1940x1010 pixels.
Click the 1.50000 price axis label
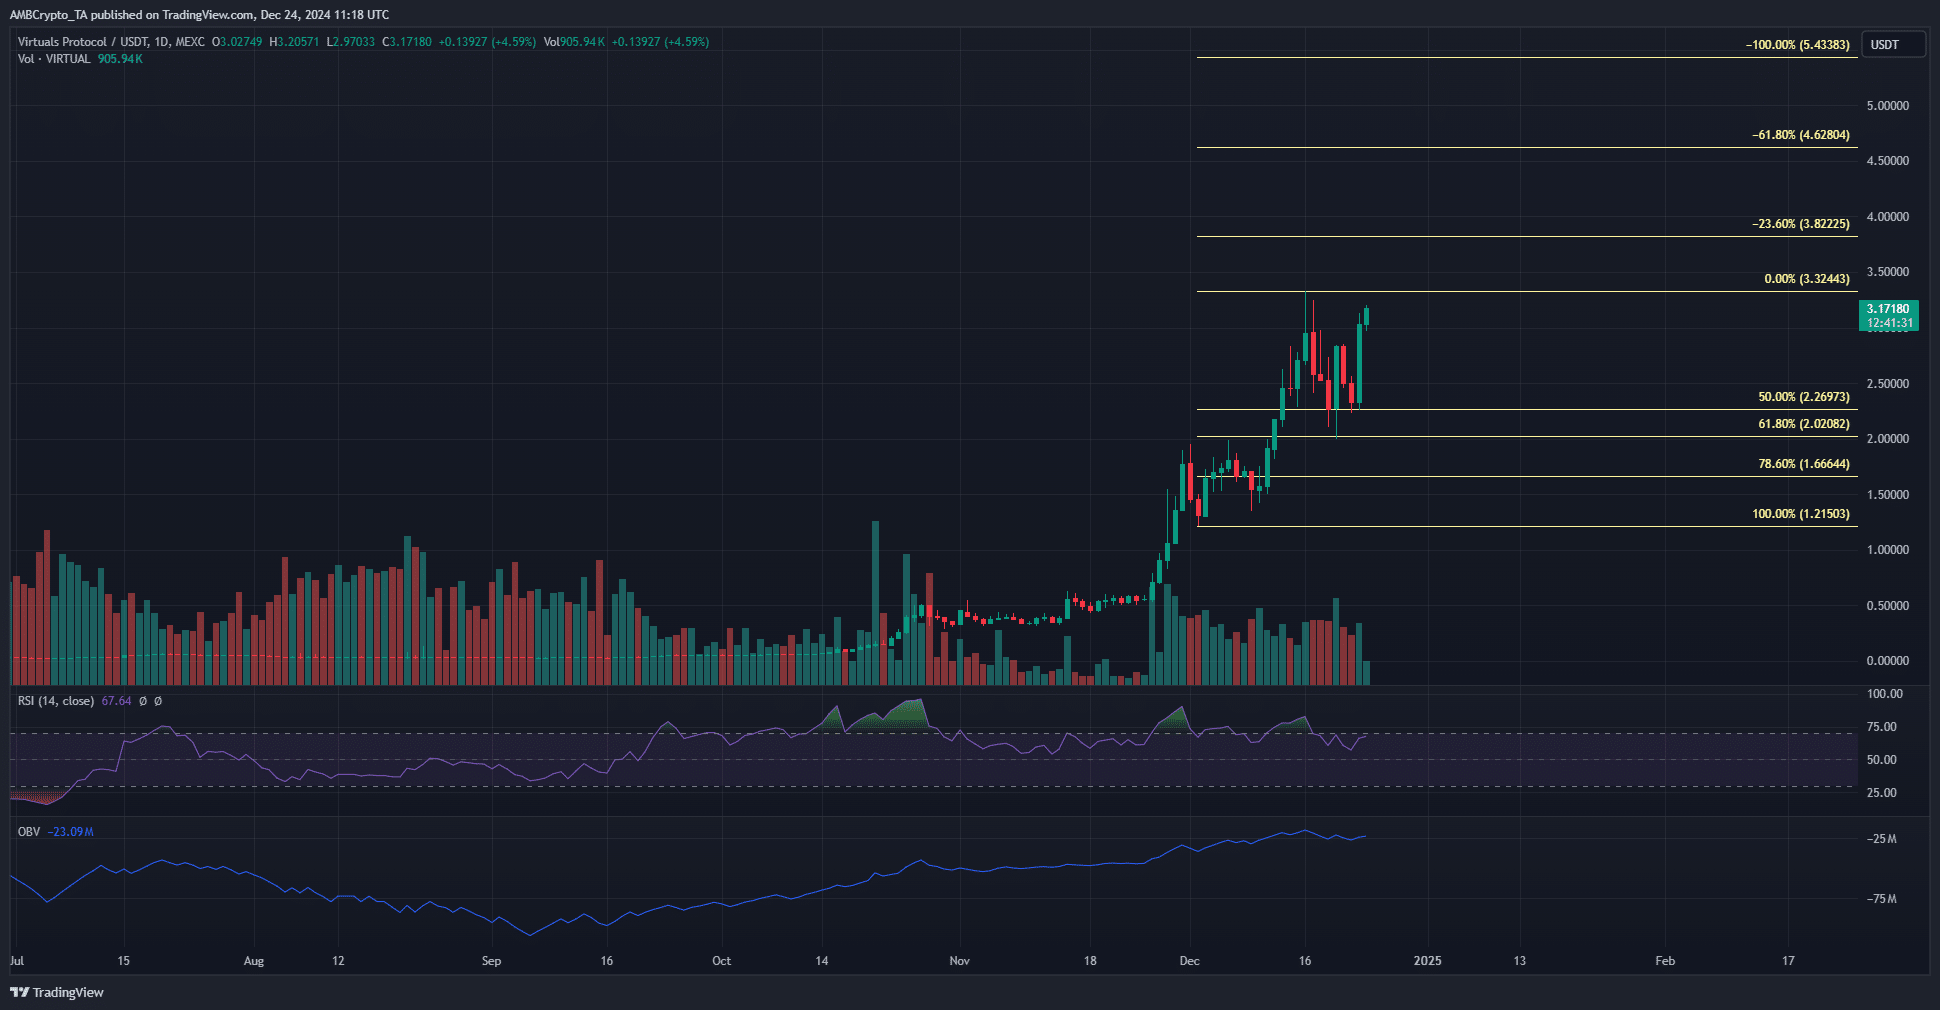click(1888, 495)
